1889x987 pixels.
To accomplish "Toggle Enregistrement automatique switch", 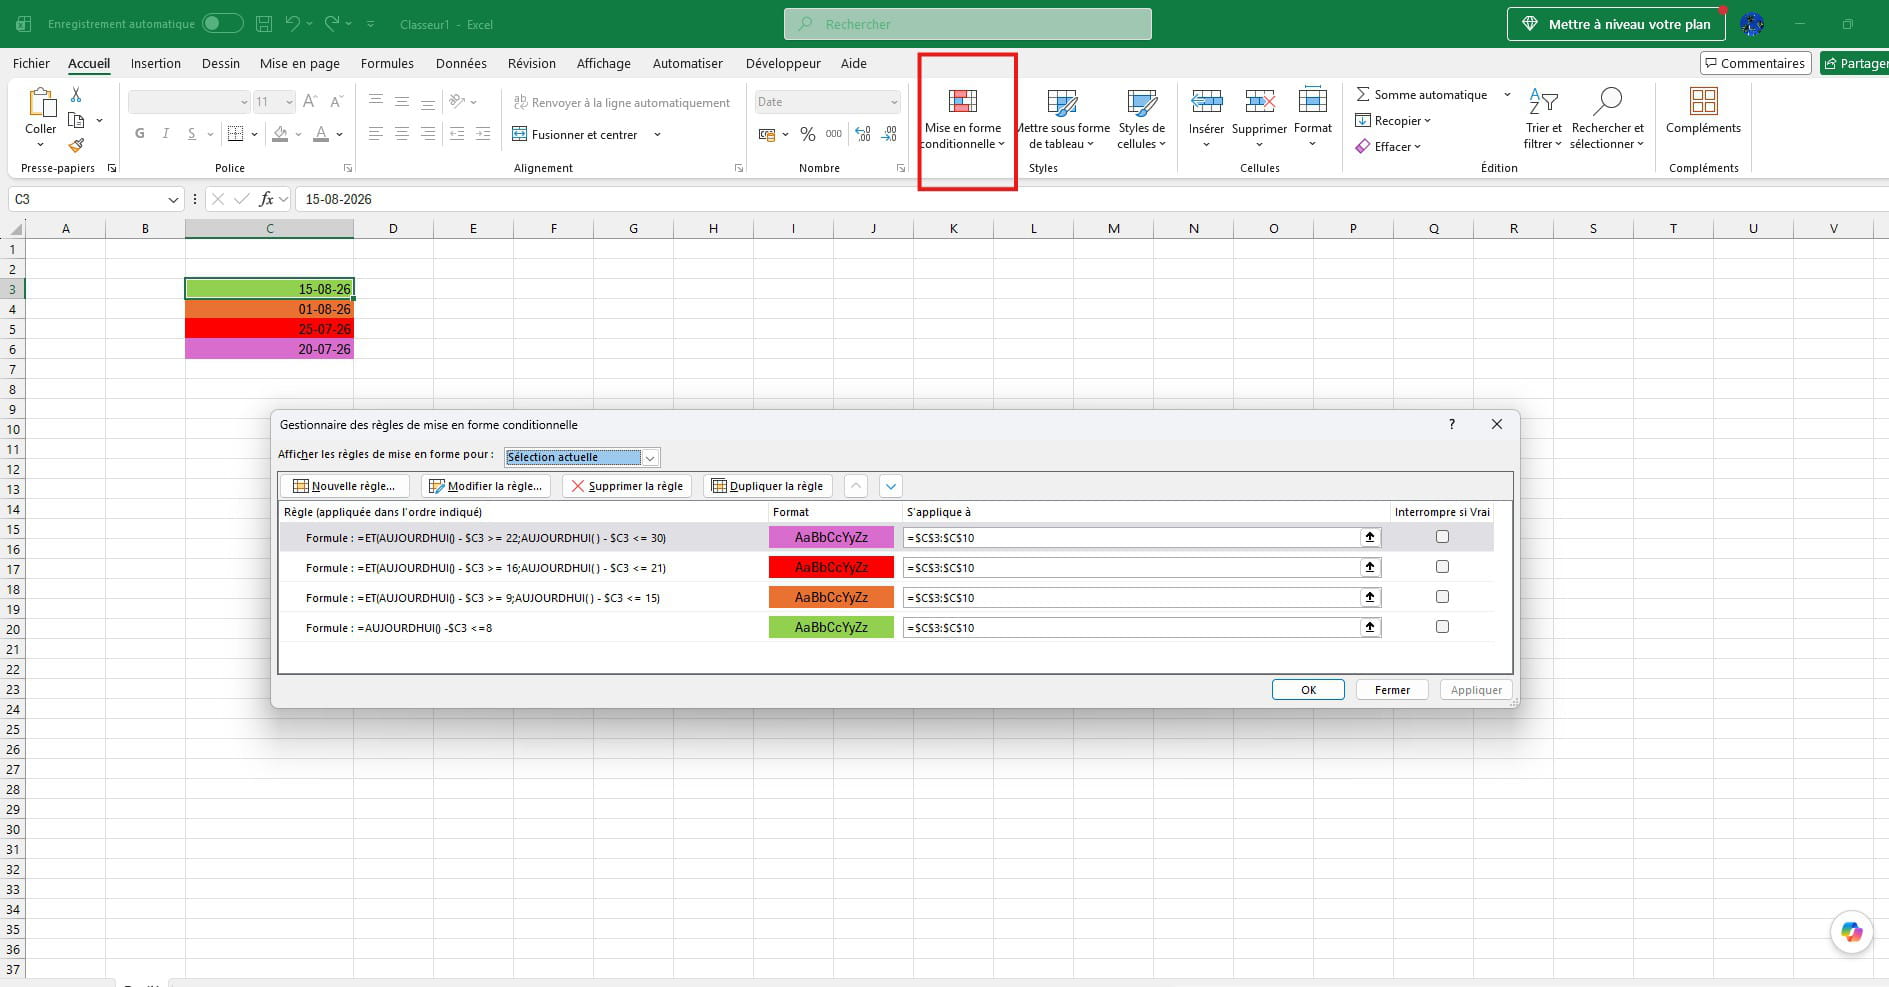I will [222, 23].
